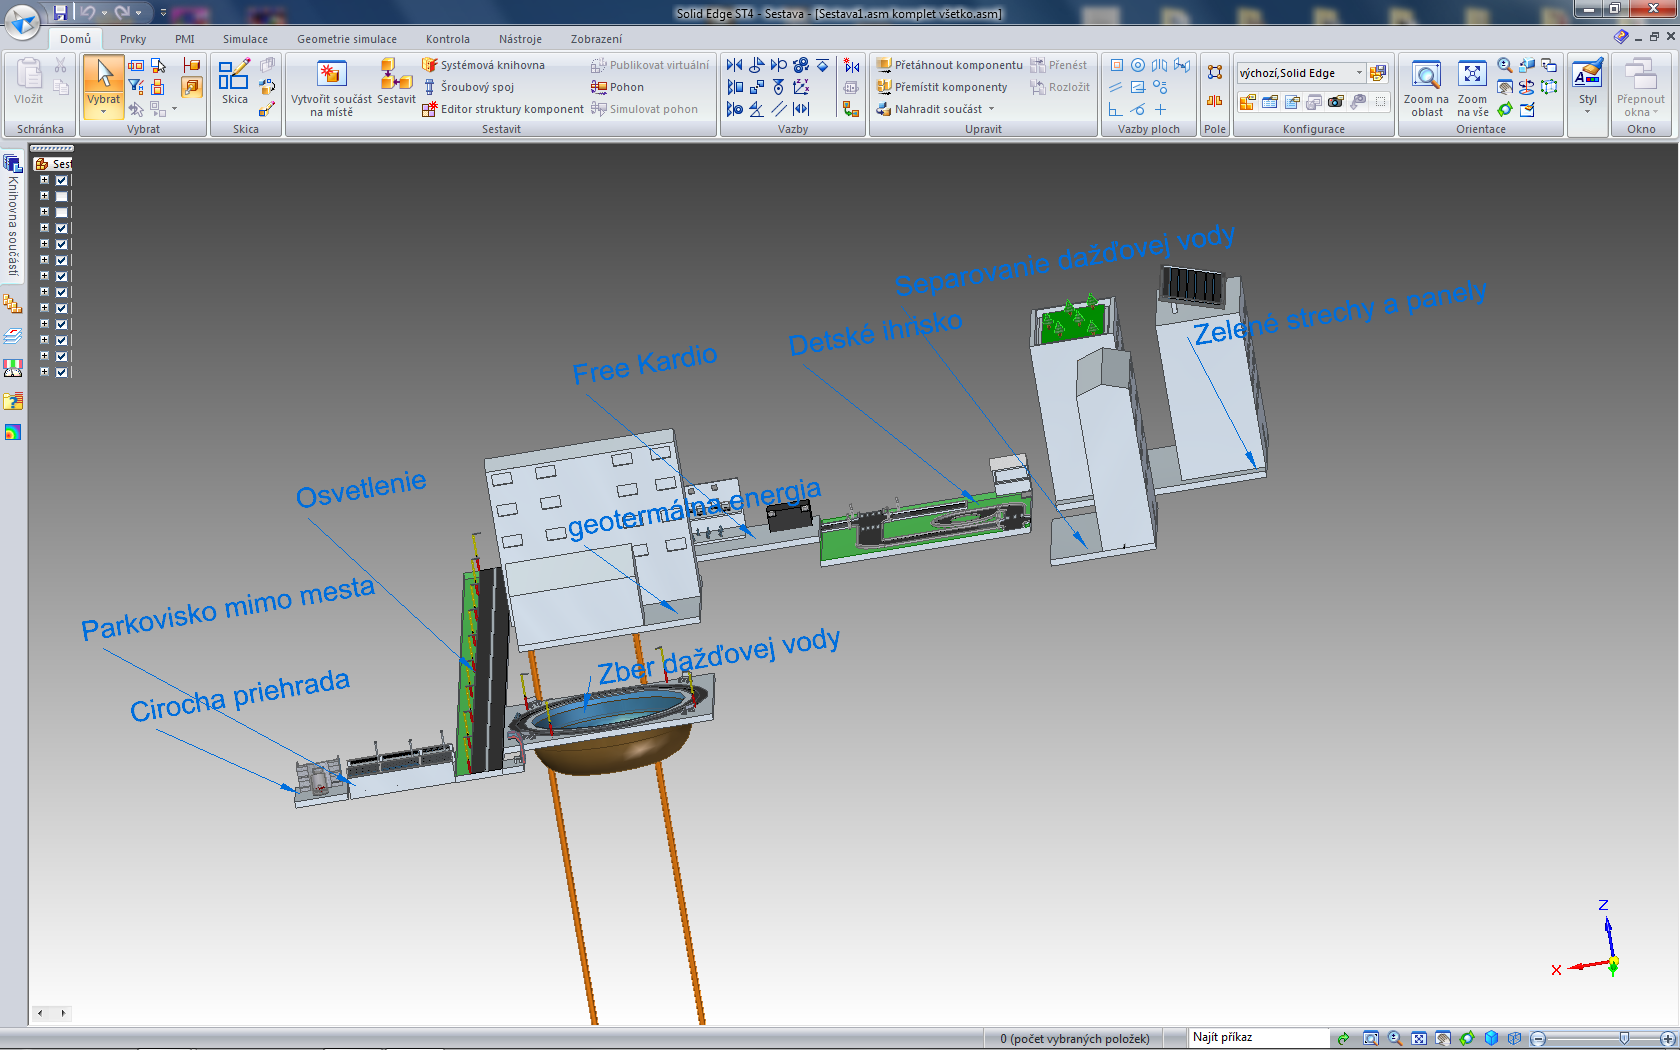
Task: Enable the second unchecked component checkbox
Action: click(x=62, y=212)
